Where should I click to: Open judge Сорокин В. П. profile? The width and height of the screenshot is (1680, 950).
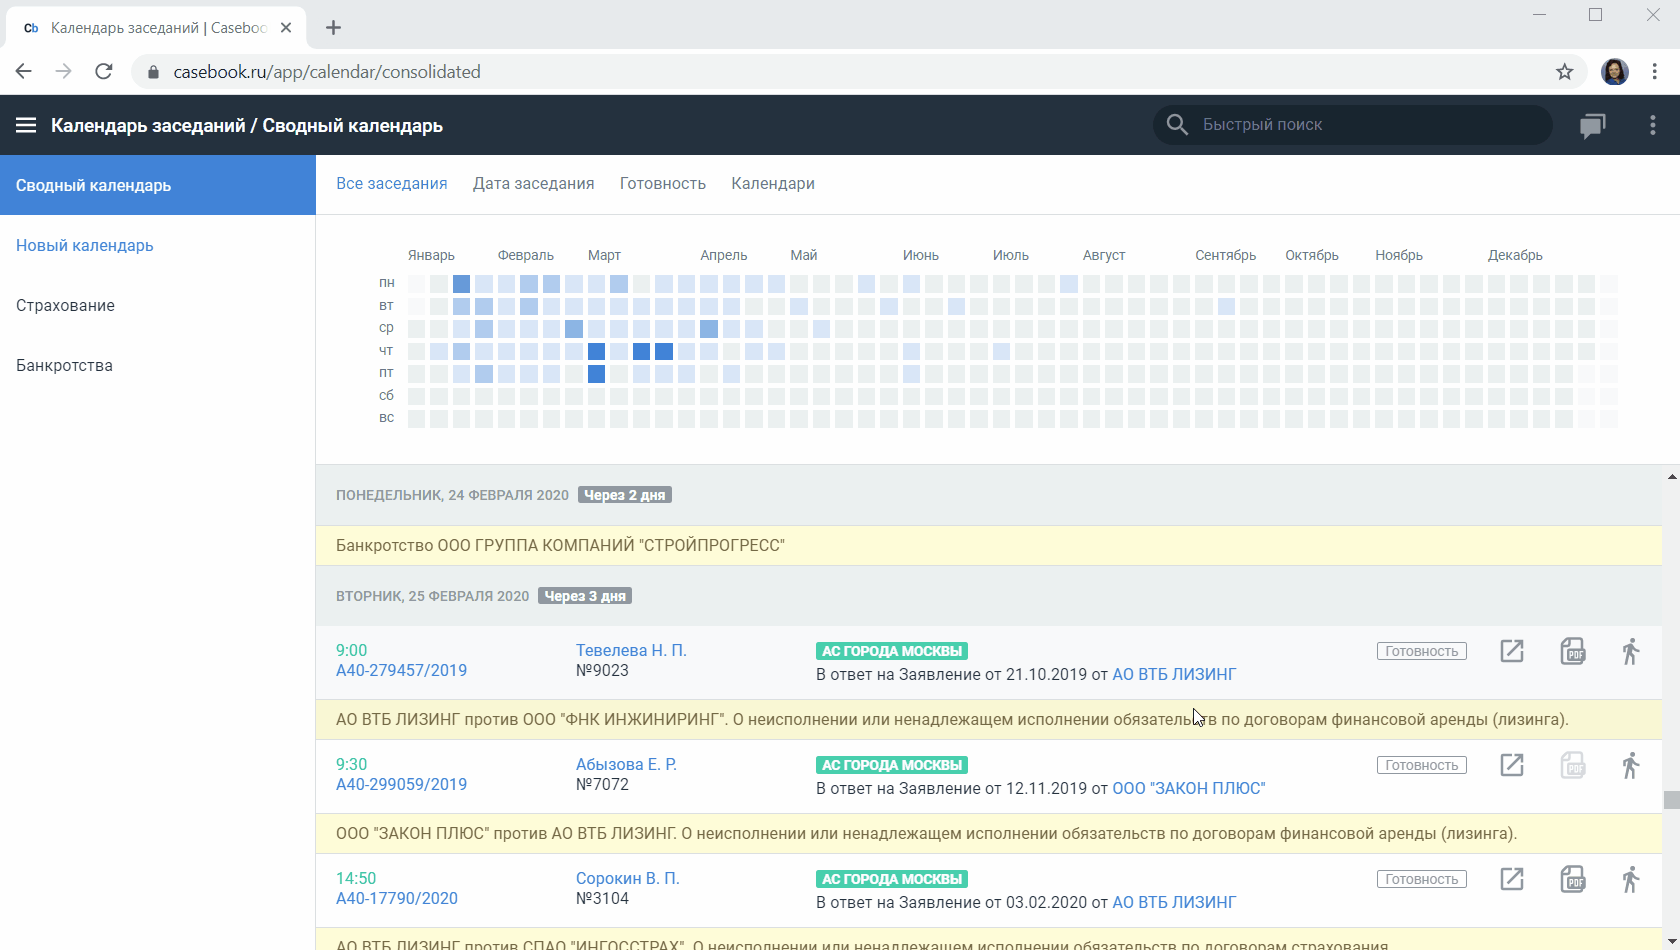(x=628, y=878)
